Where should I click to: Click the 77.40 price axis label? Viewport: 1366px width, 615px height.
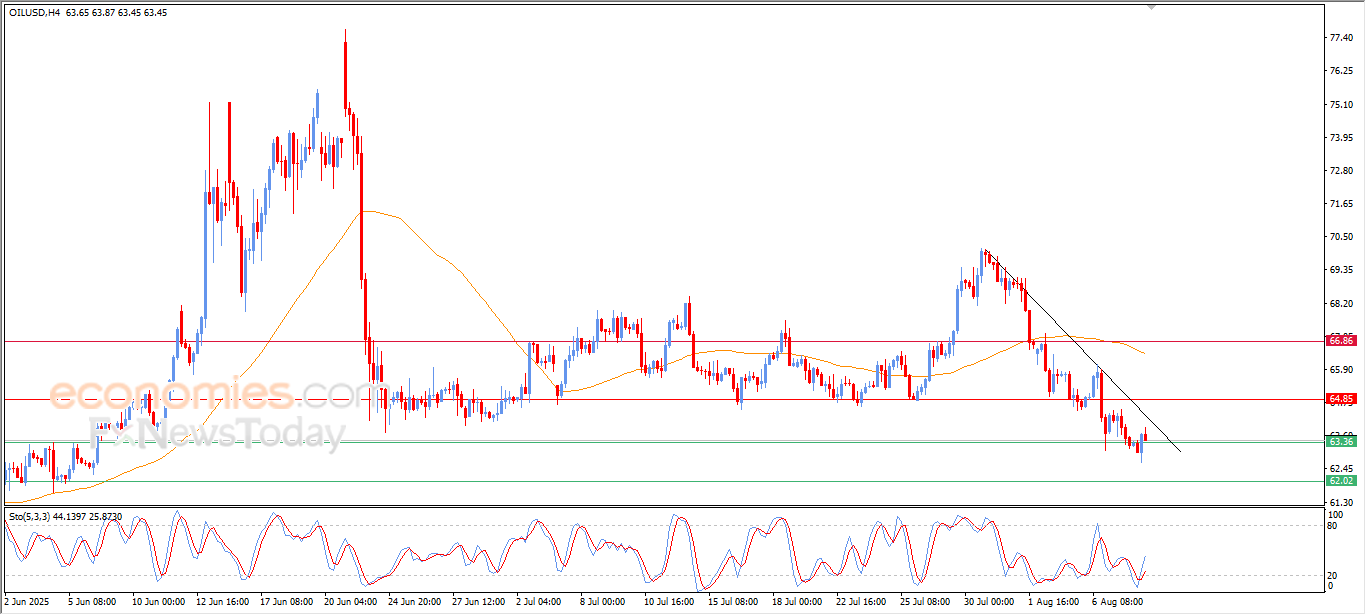(x=1342, y=38)
